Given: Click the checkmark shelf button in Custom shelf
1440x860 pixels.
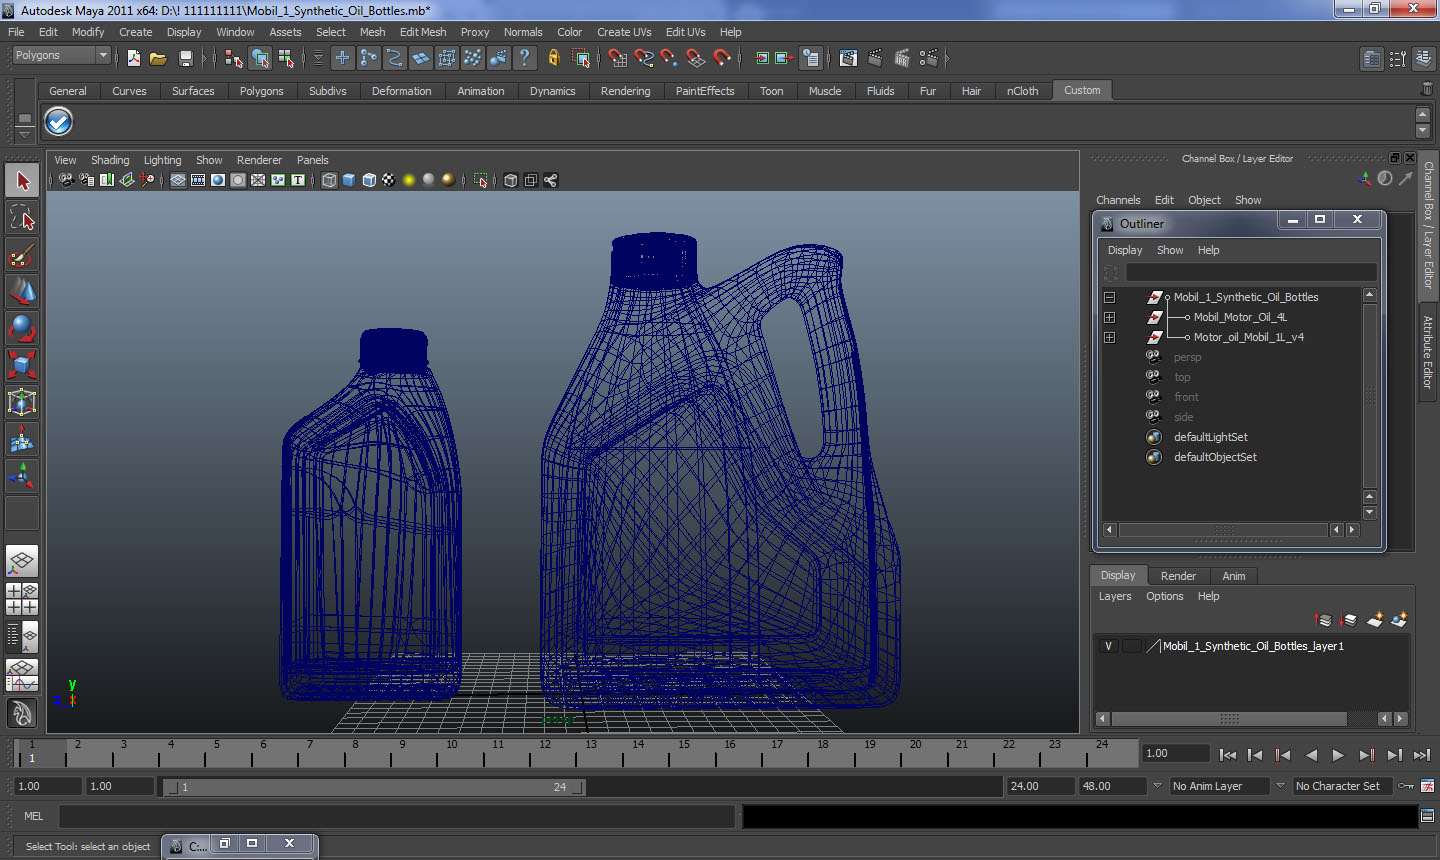Looking at the screenshot, I should click(59, 122).
